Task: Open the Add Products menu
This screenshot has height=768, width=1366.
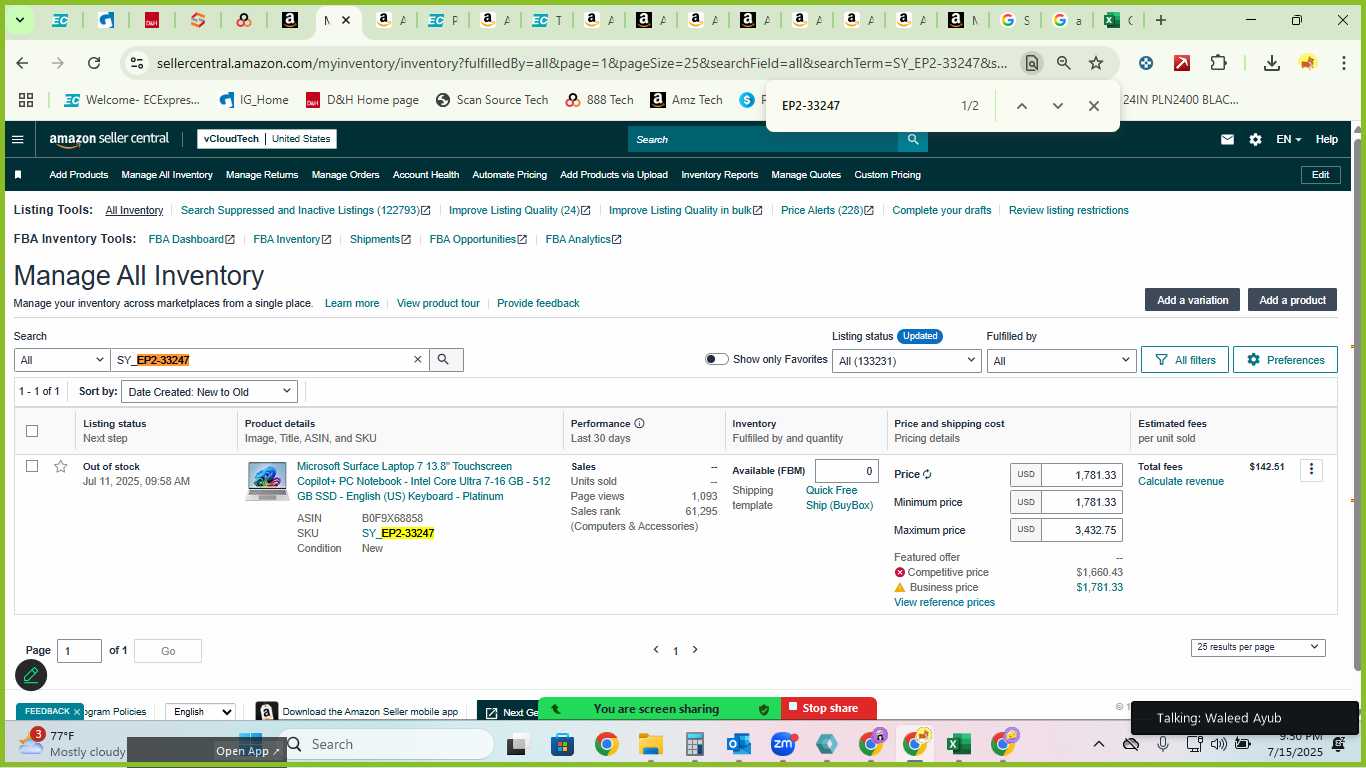Action: point(79,175)
